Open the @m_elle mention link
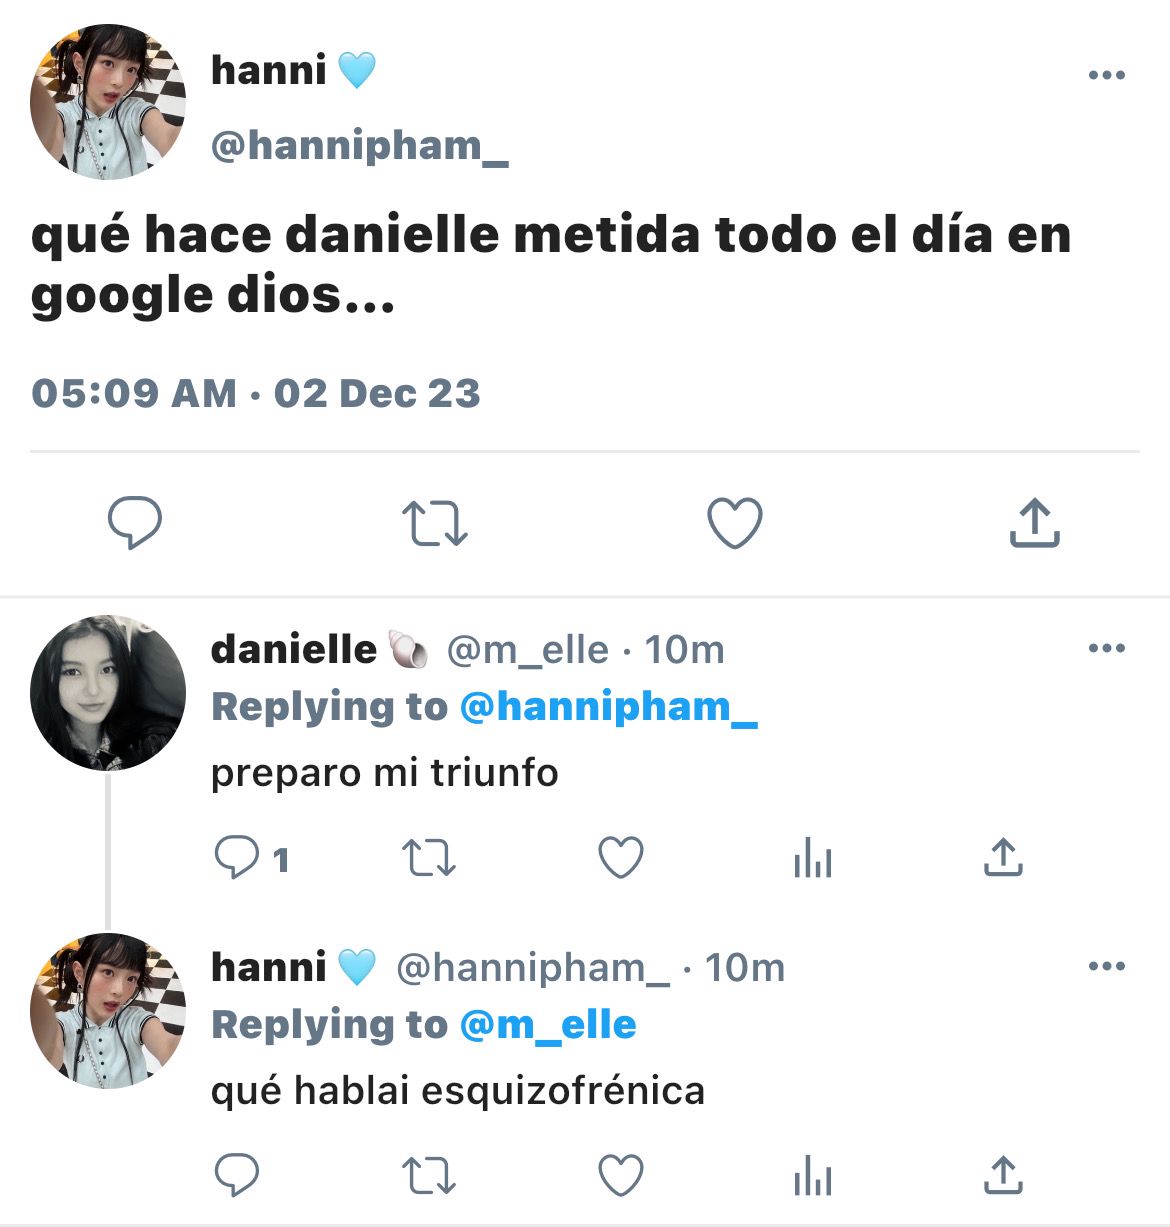This screenshot has width=1170, height=1227. click(548, 1025)
